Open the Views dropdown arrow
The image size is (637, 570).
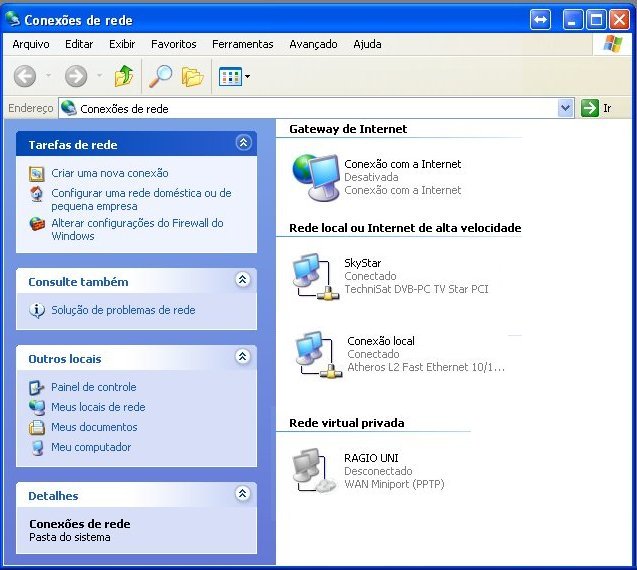(247, 76)
